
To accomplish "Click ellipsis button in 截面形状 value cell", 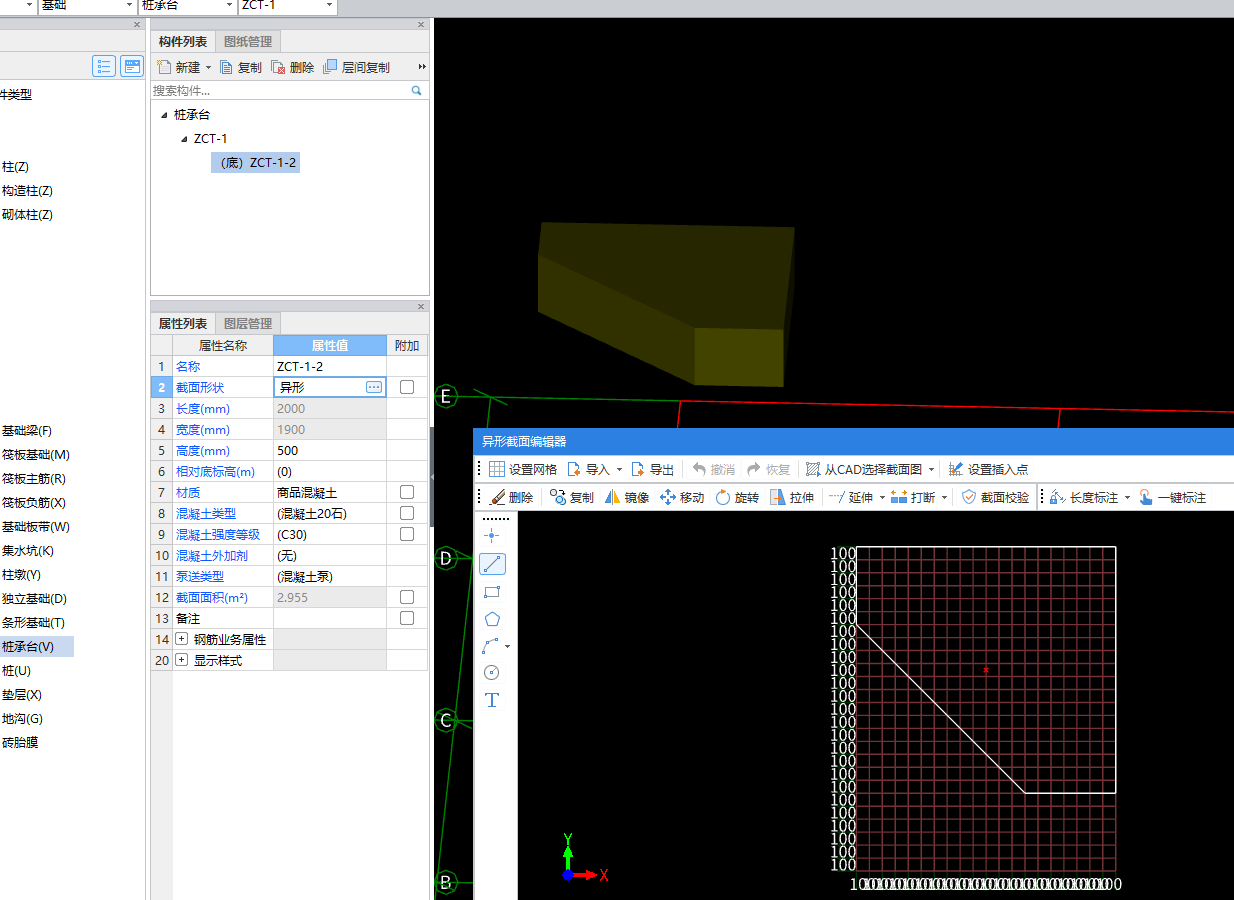I will 374,387.
